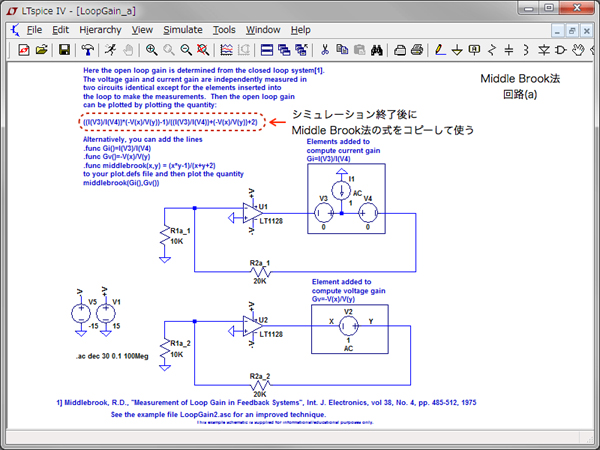Open the Window menu
The width and height of the screenshot is (600, 450).
(263, 30)
